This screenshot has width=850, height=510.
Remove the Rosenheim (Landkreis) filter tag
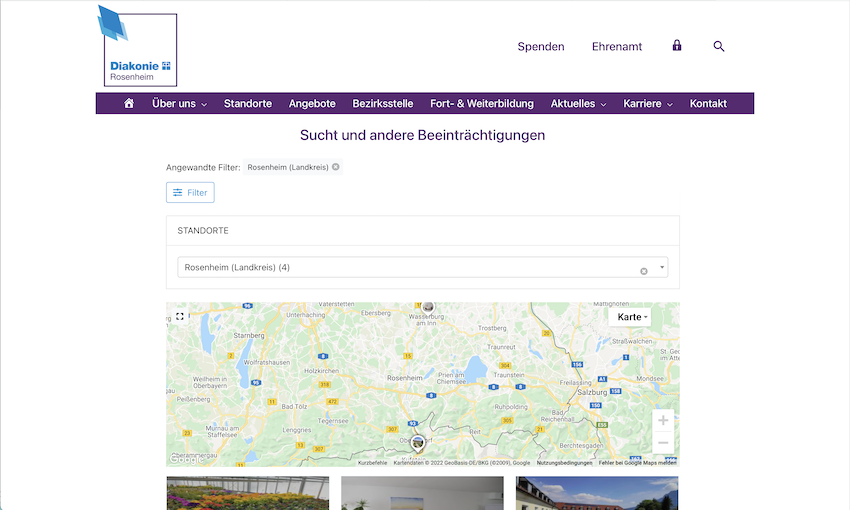pos(336,167)
